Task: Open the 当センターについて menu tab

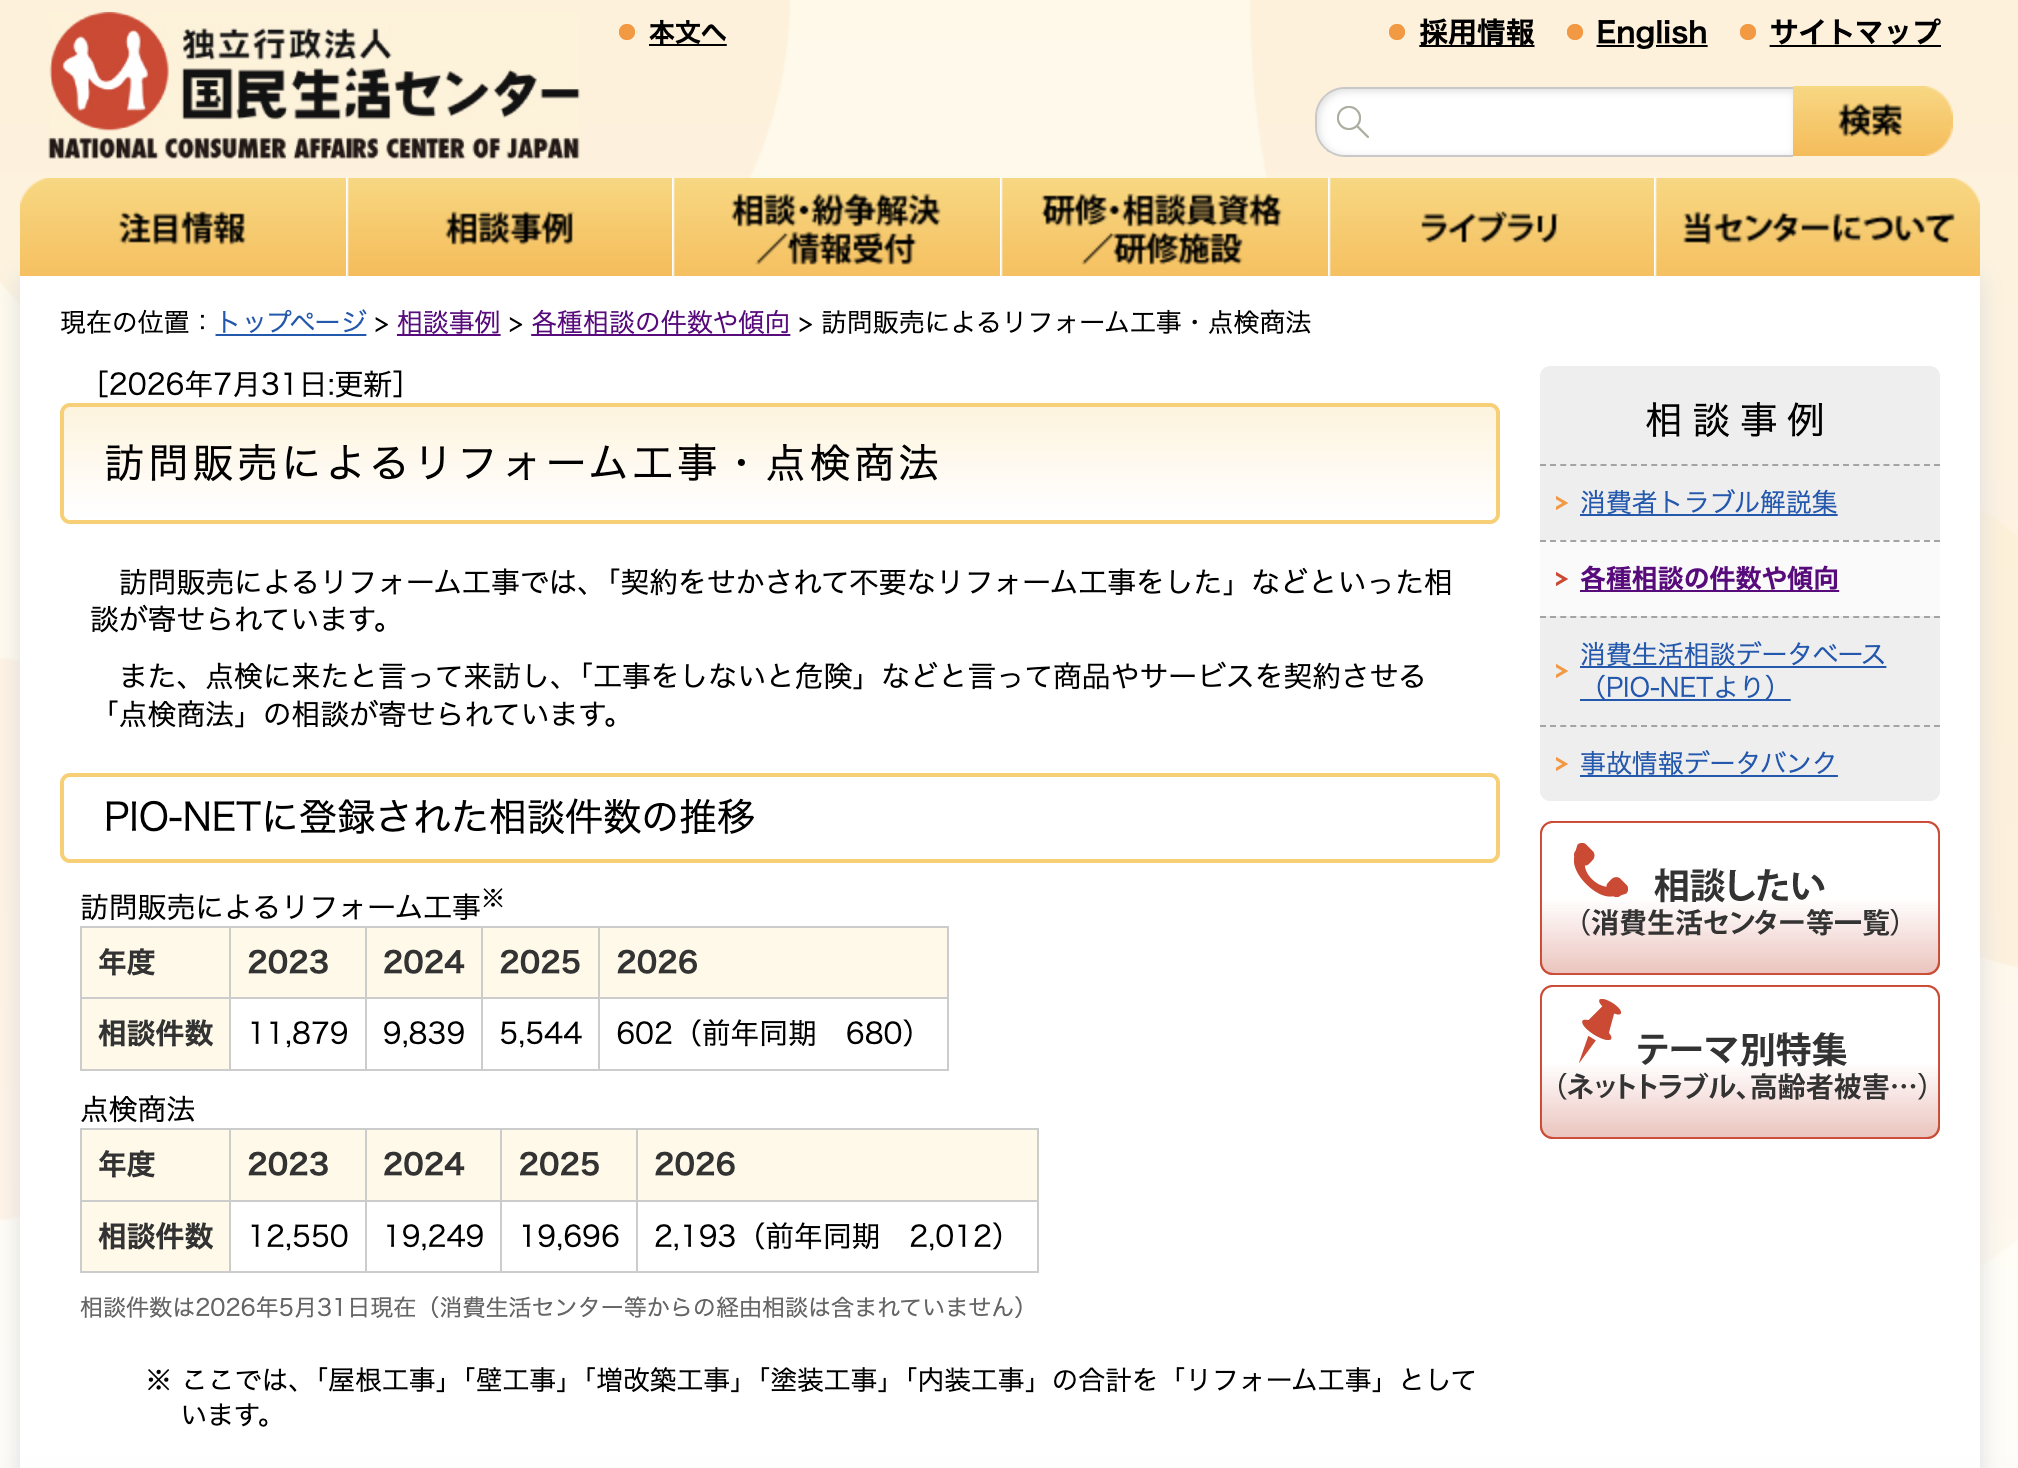Action: point(1817,228)
